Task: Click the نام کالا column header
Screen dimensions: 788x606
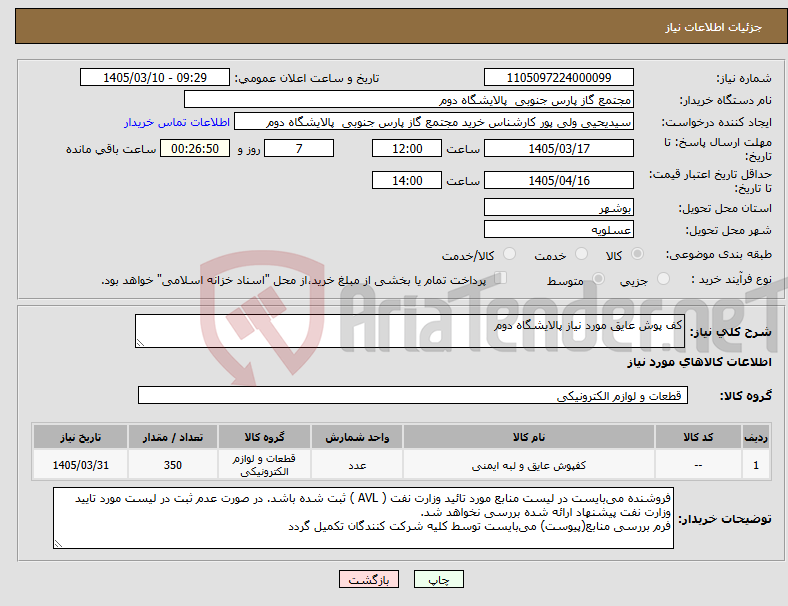Action: [529, 437]
